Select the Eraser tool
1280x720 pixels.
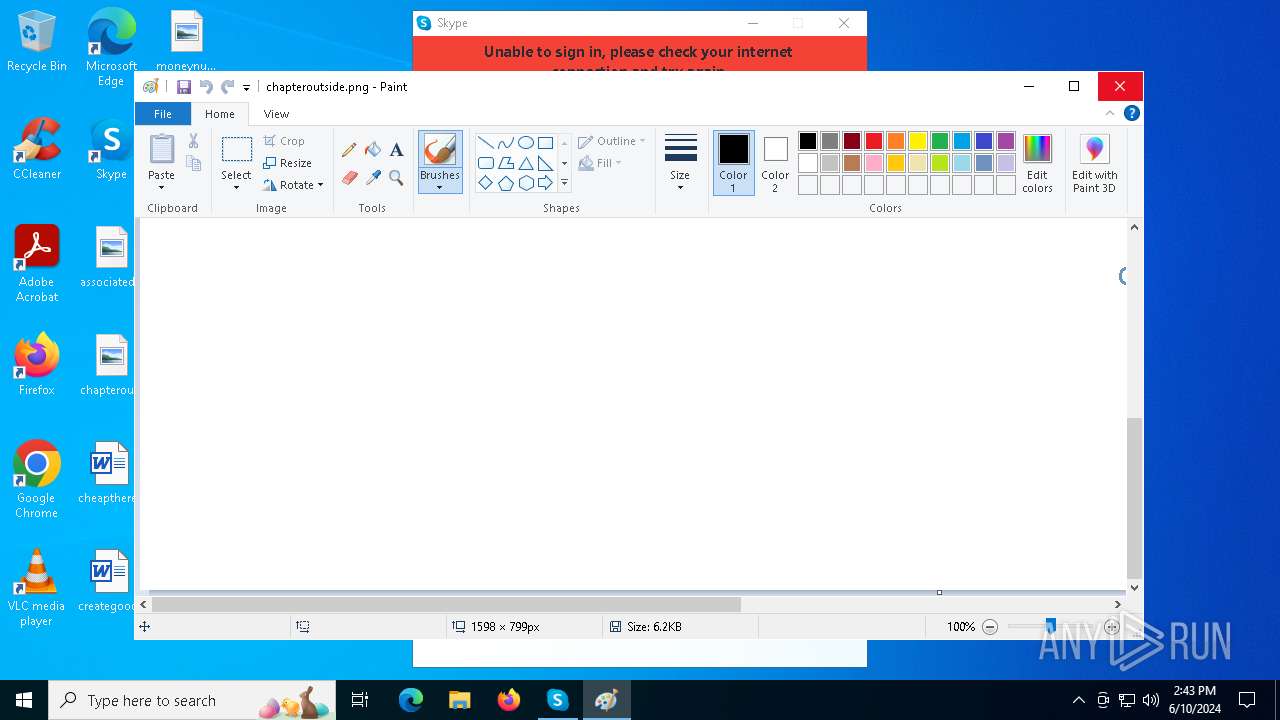(x=349, y=178)
